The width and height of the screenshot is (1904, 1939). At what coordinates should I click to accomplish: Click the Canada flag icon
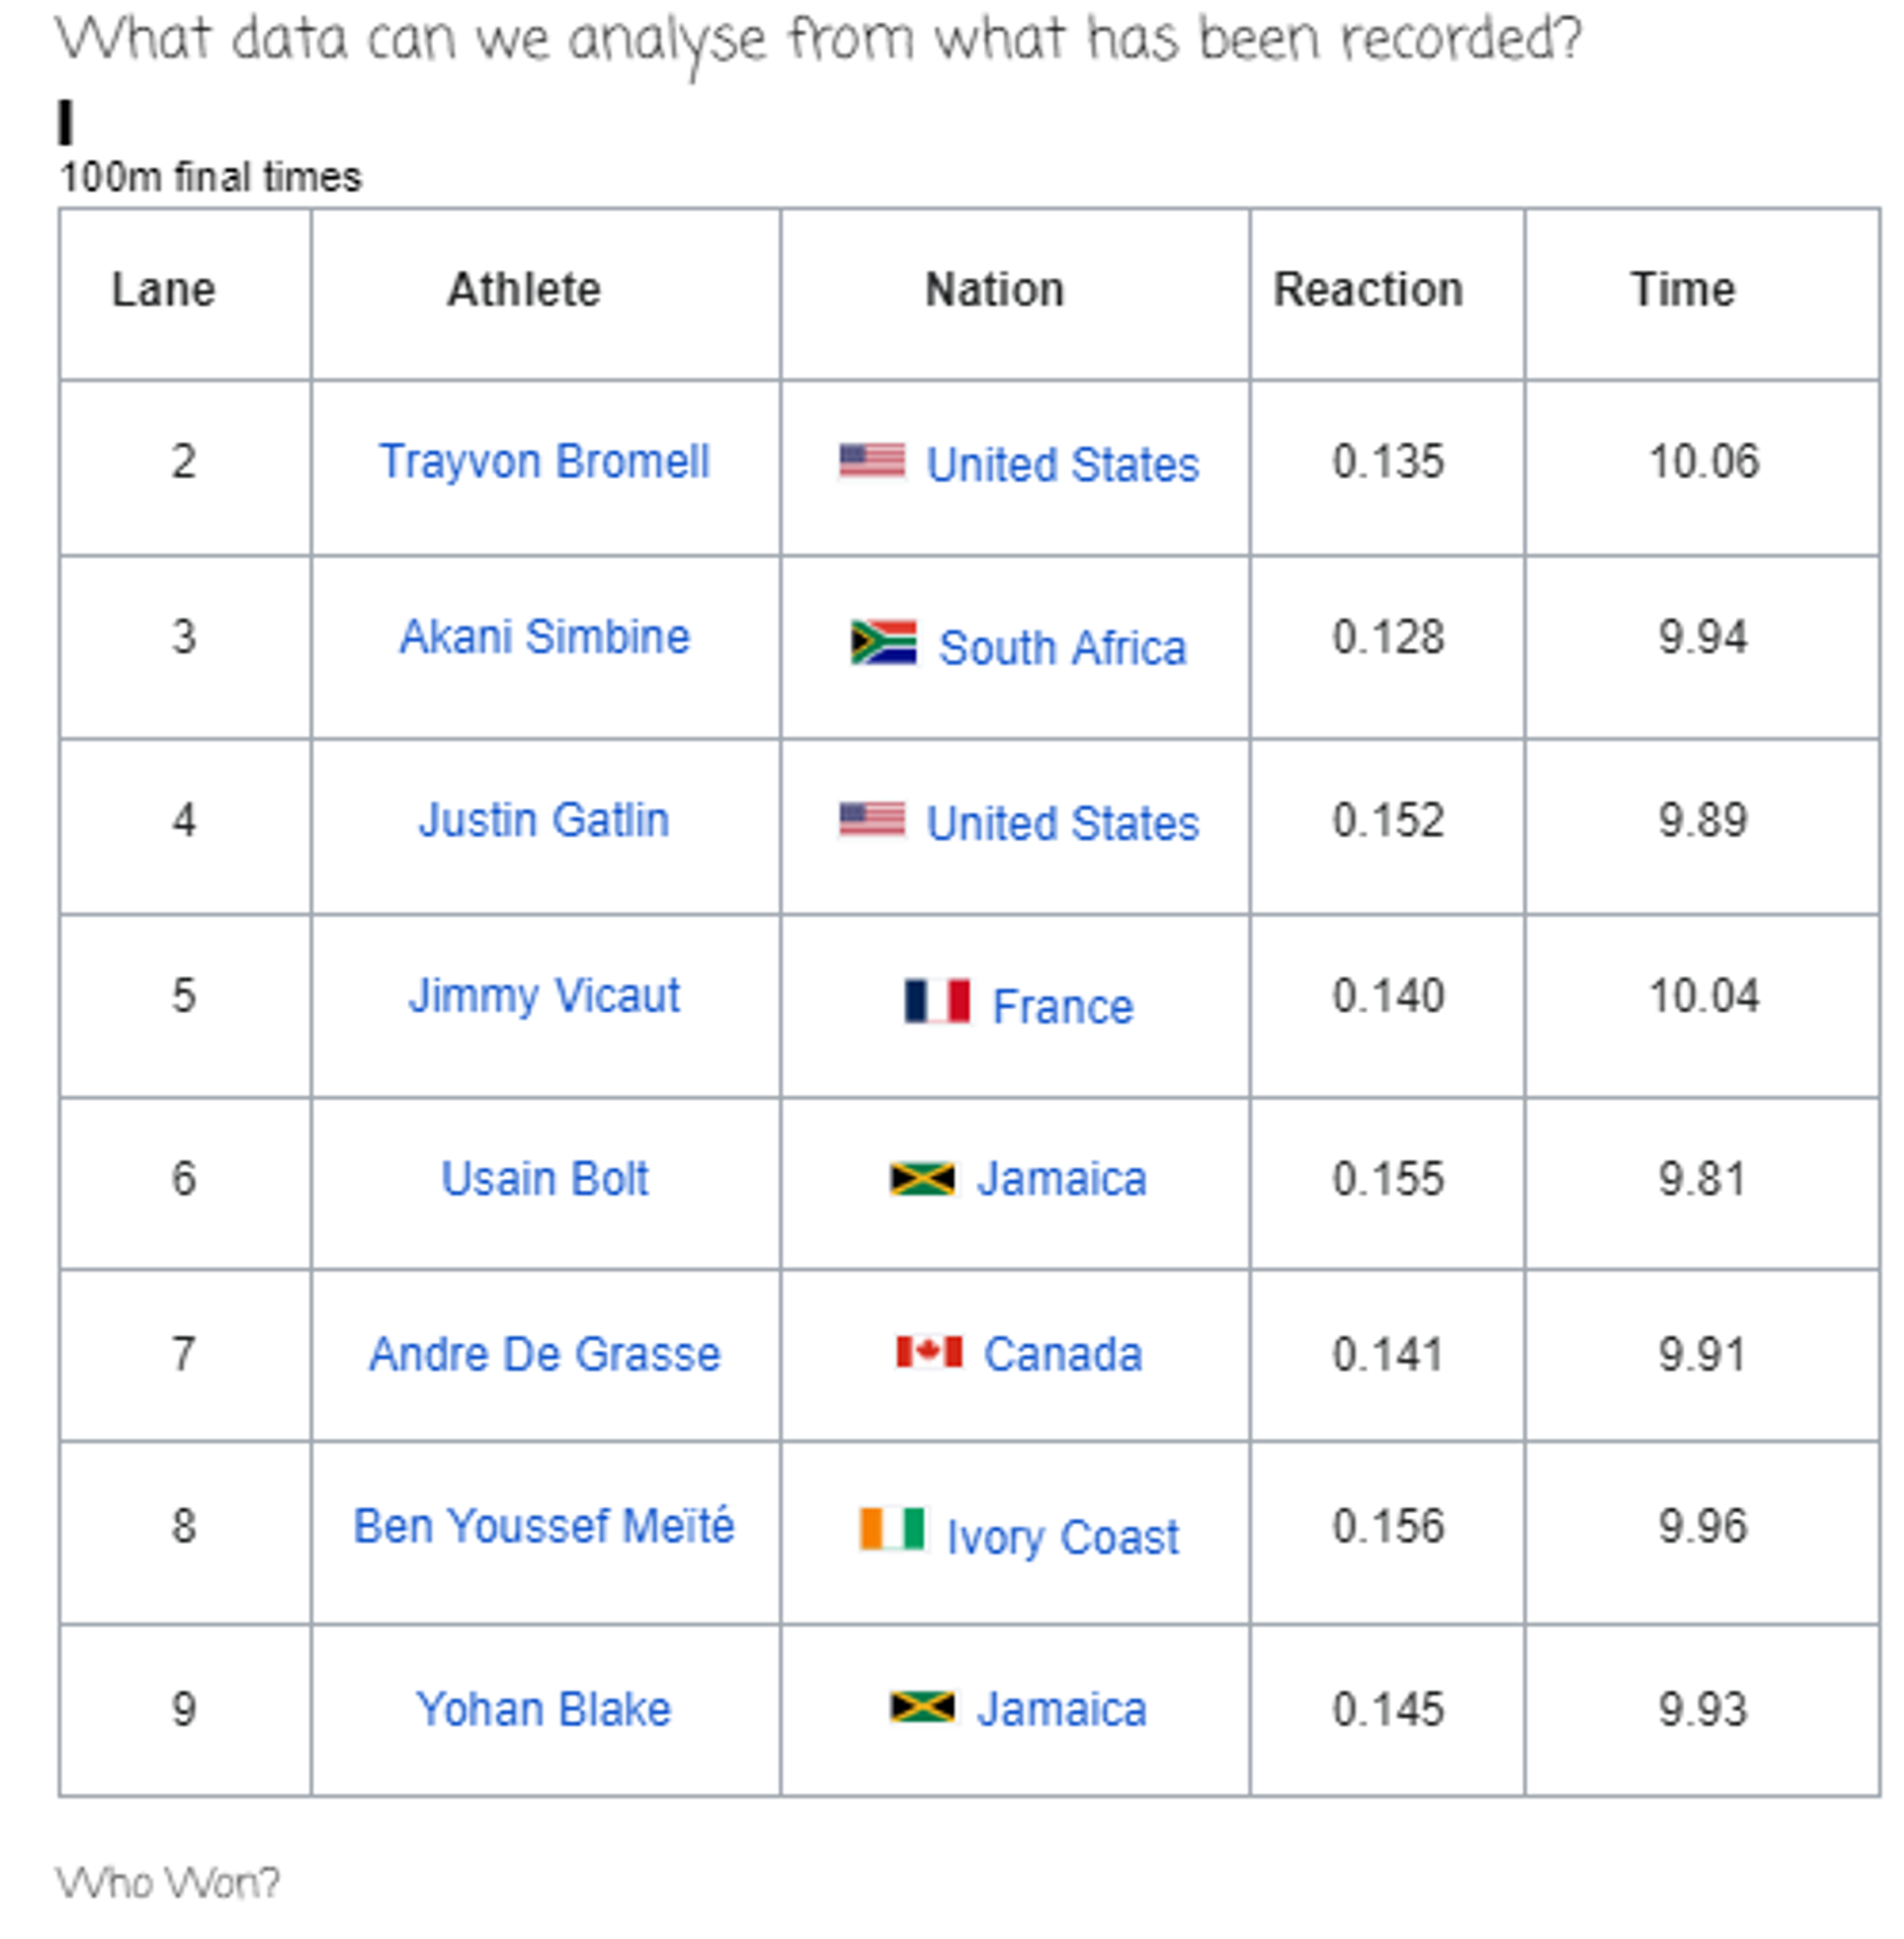929,1353
